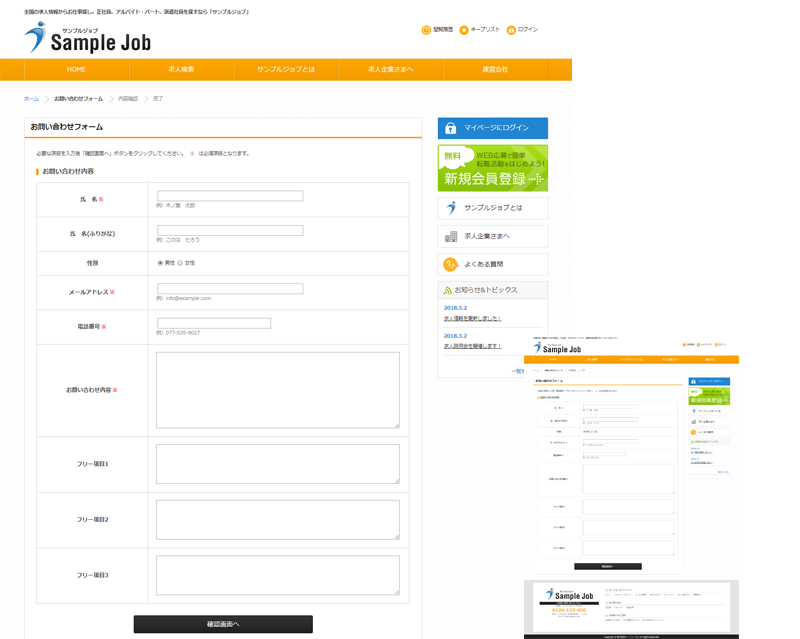Open キープリスト star icon
The width and height of the screenshot is (800, 639).
tap(464, 30)
